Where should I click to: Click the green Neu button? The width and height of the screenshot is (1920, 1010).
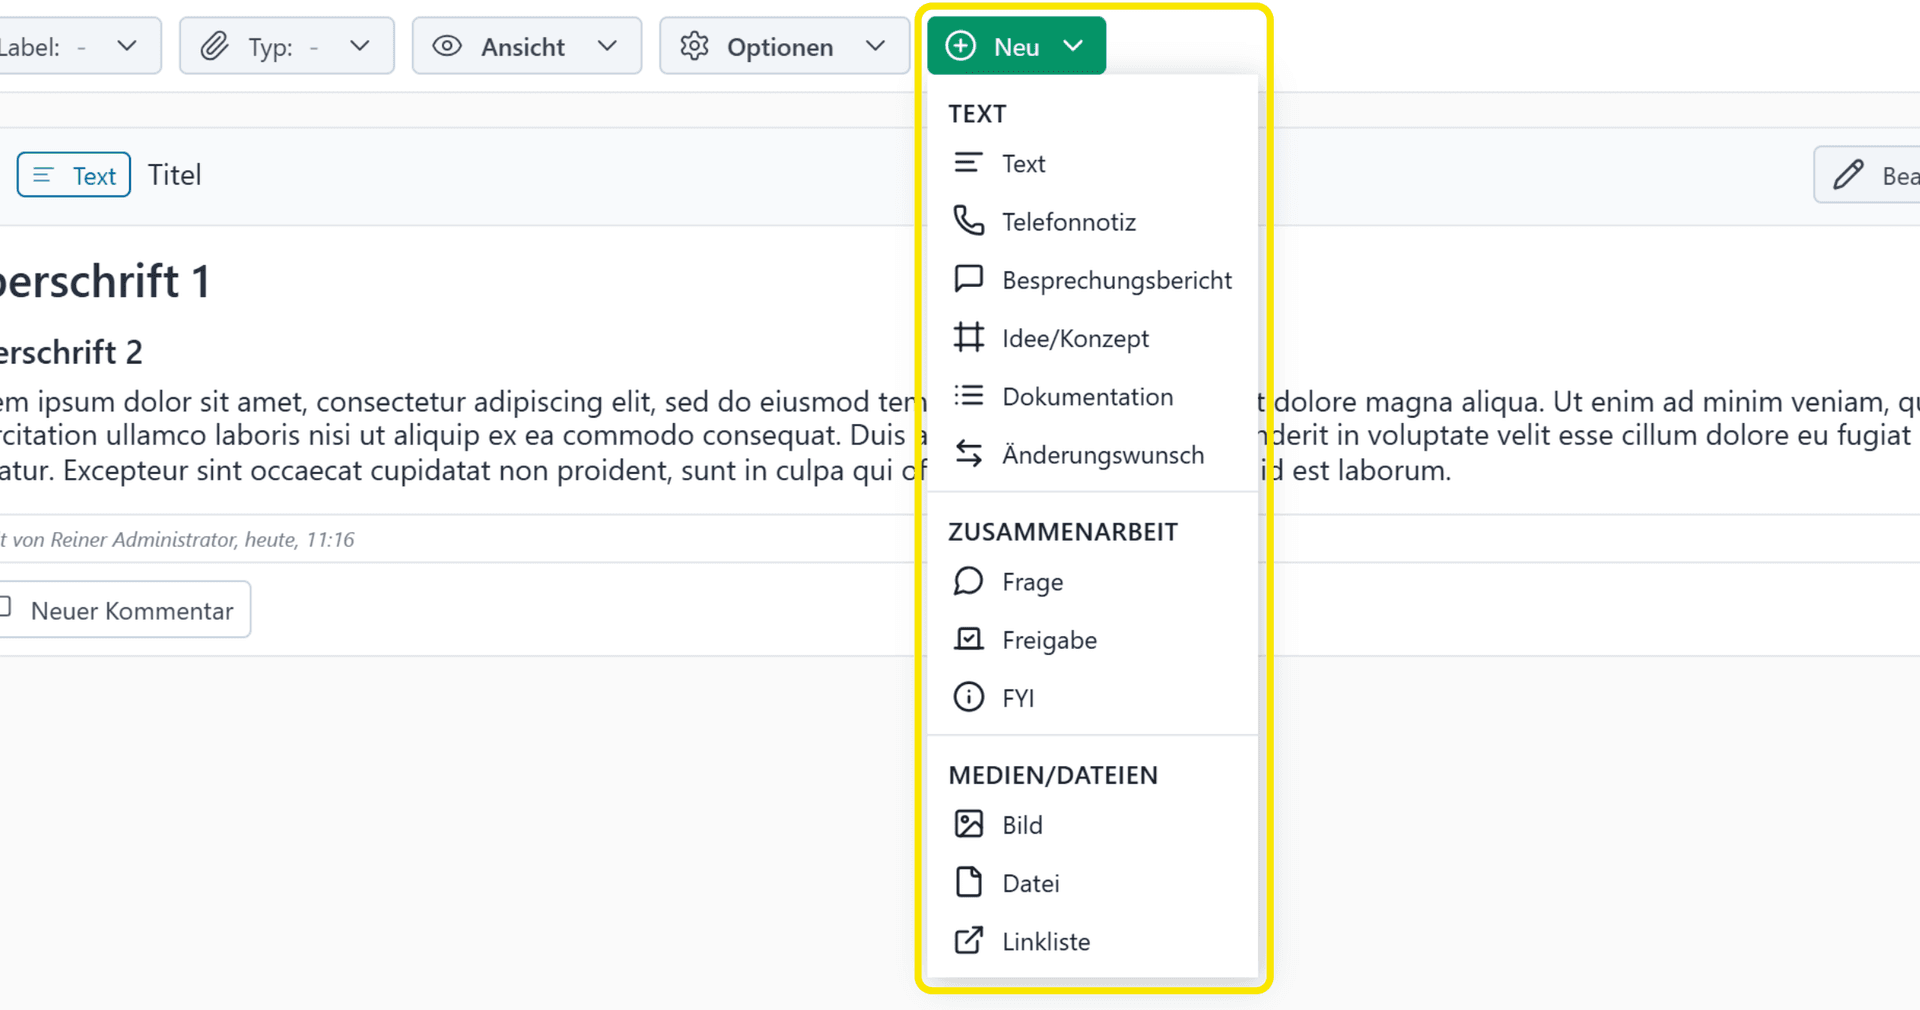(x=1016, y=46)
